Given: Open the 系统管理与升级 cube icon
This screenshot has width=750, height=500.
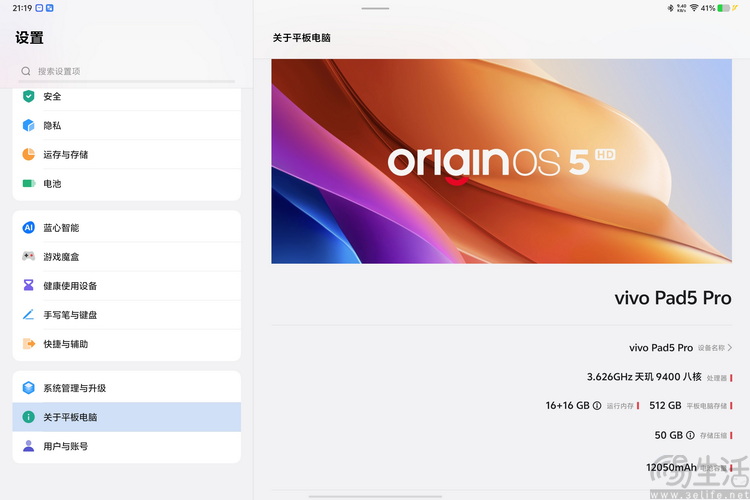Looking at the screenshot, I should (29, 388).
